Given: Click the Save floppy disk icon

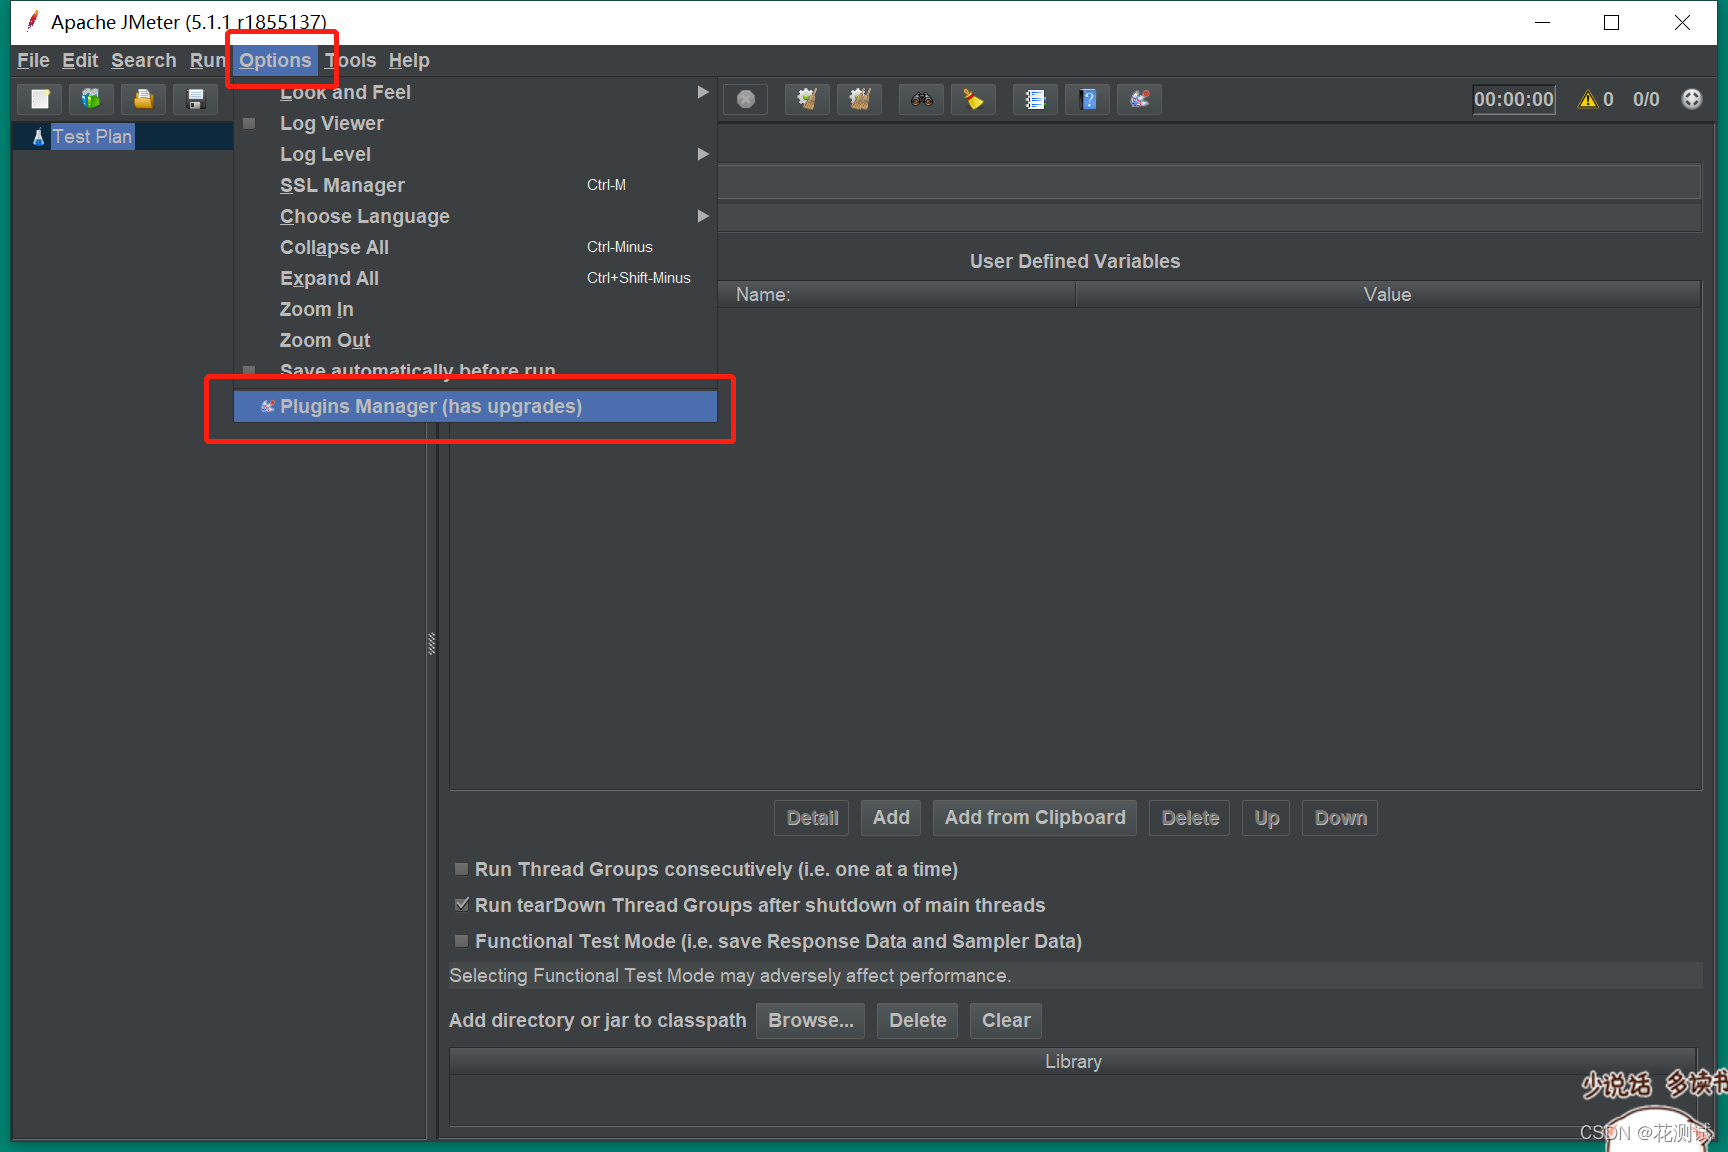Looking at the screenshot, I should [x=196, y=99].
